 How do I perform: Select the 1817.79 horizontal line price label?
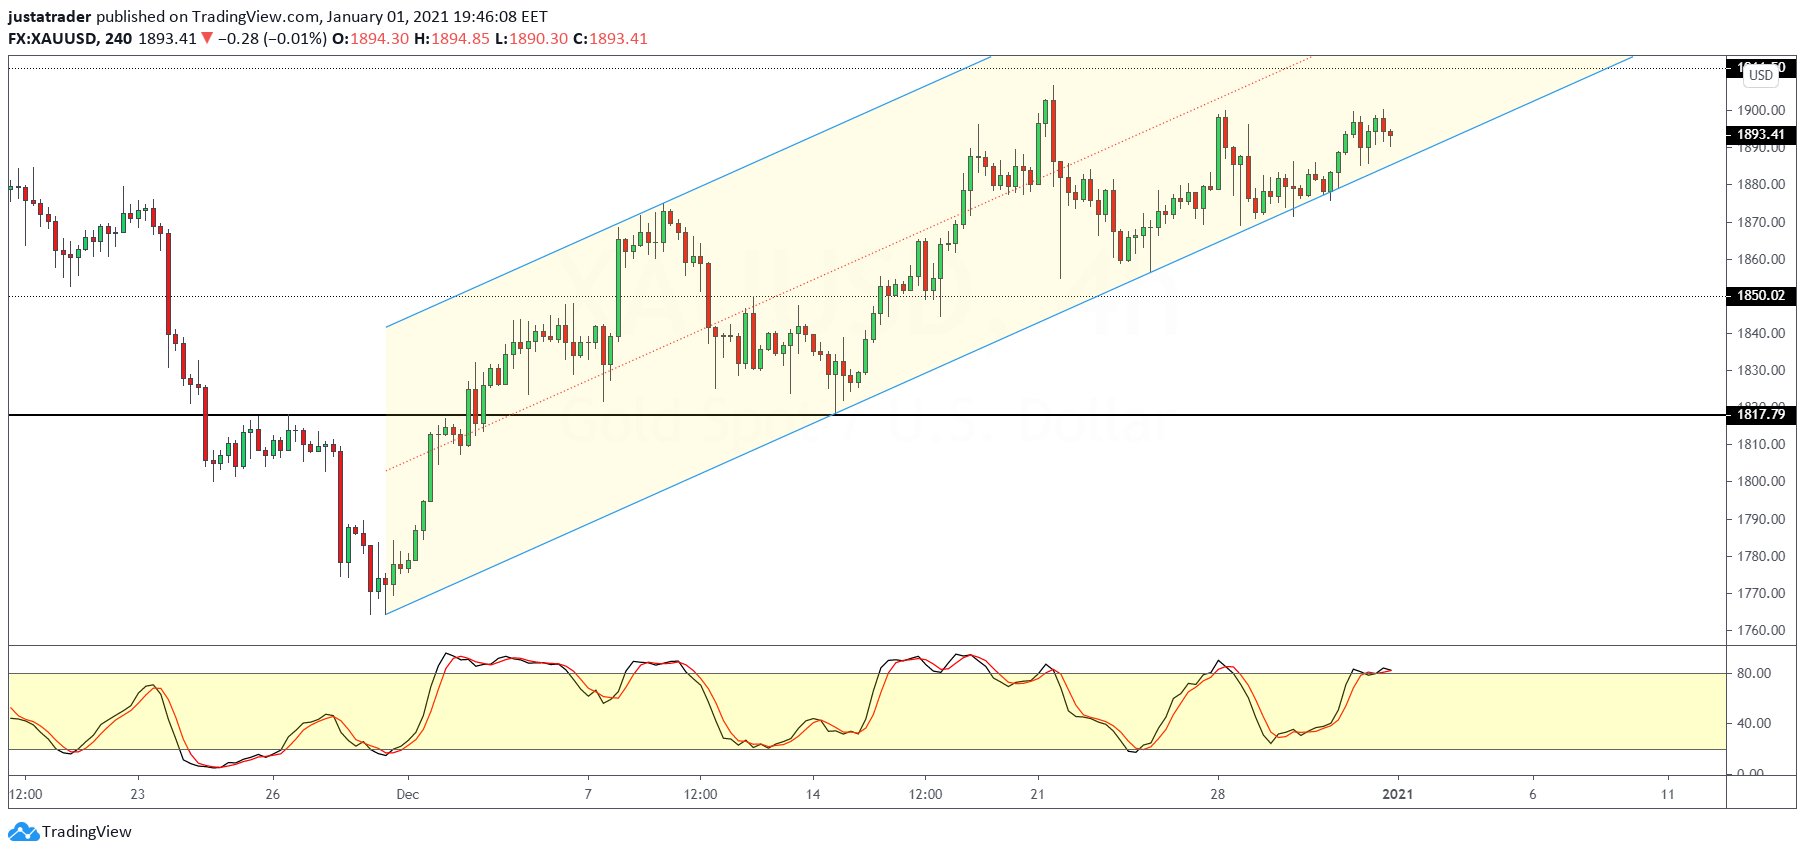tap(1760, 414)
